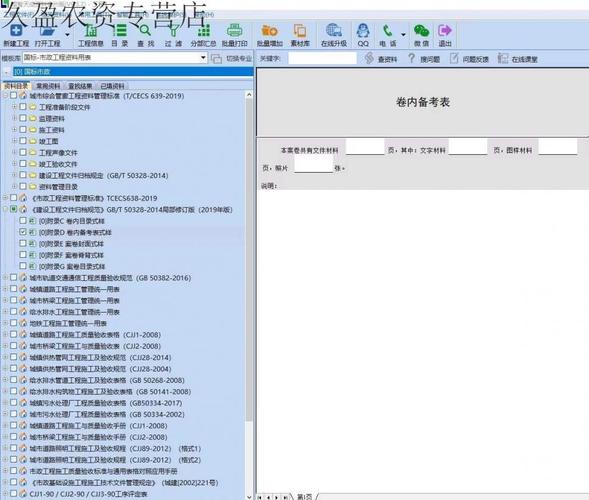Select the [0] 国标市政 root tree node
Viewport: 589px width, 500px height.
tap(133, 71)
